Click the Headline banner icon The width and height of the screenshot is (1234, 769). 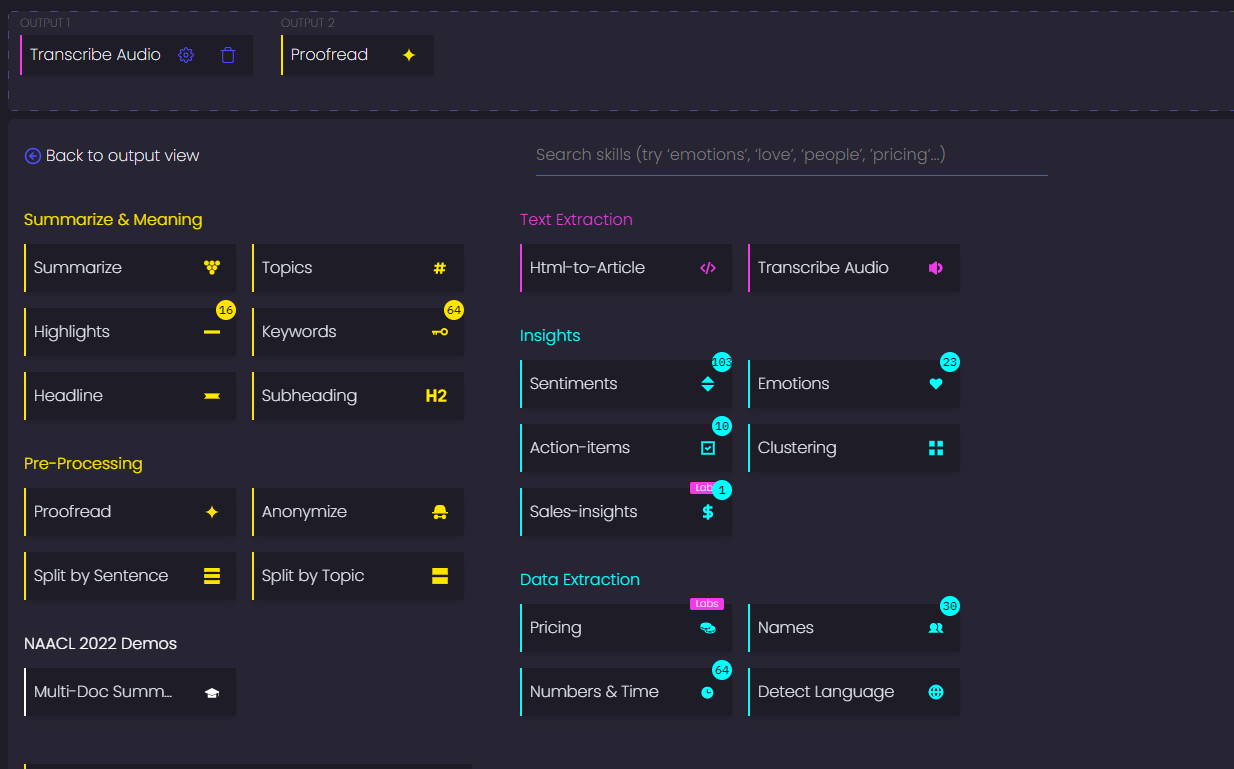click(x=212, y=396)
